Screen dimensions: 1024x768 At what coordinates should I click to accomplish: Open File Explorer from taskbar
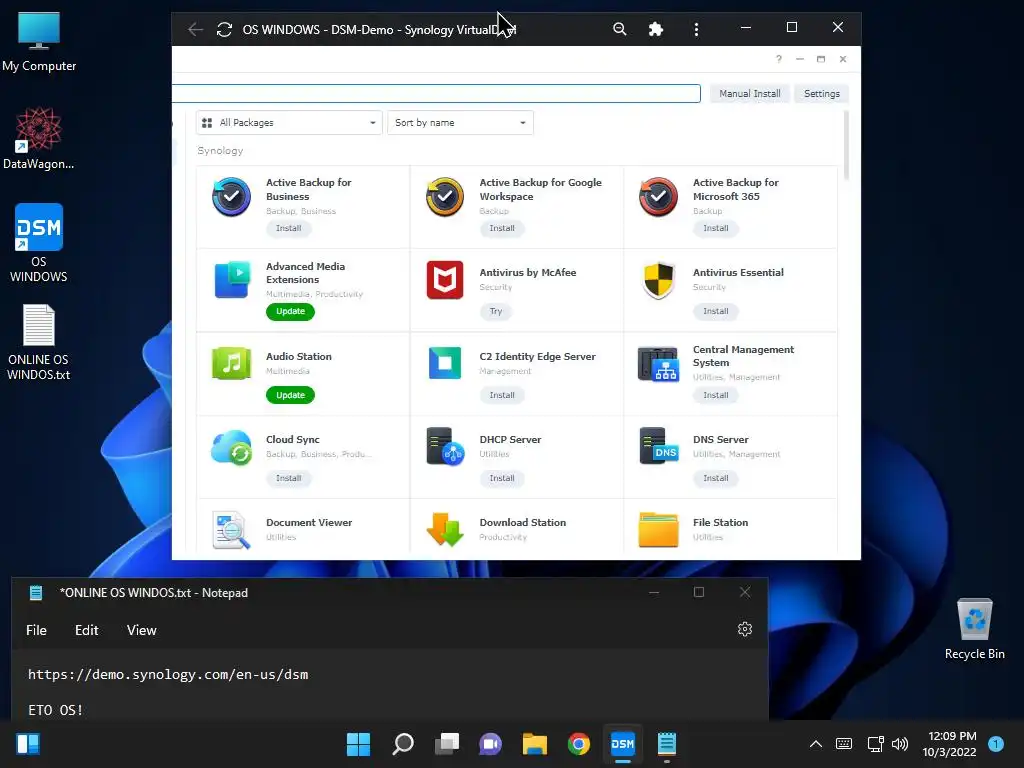tap(535, 744)
